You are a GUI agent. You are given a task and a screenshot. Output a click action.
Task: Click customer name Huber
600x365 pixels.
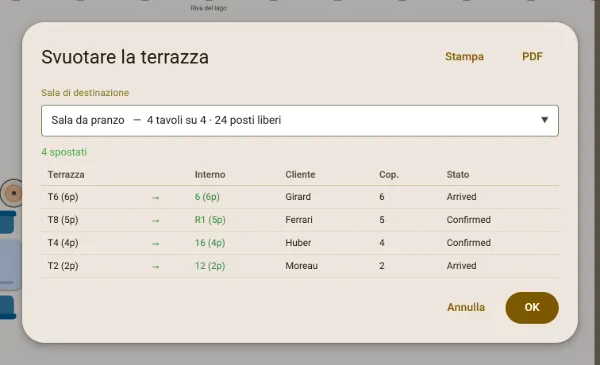click(298, 243)
